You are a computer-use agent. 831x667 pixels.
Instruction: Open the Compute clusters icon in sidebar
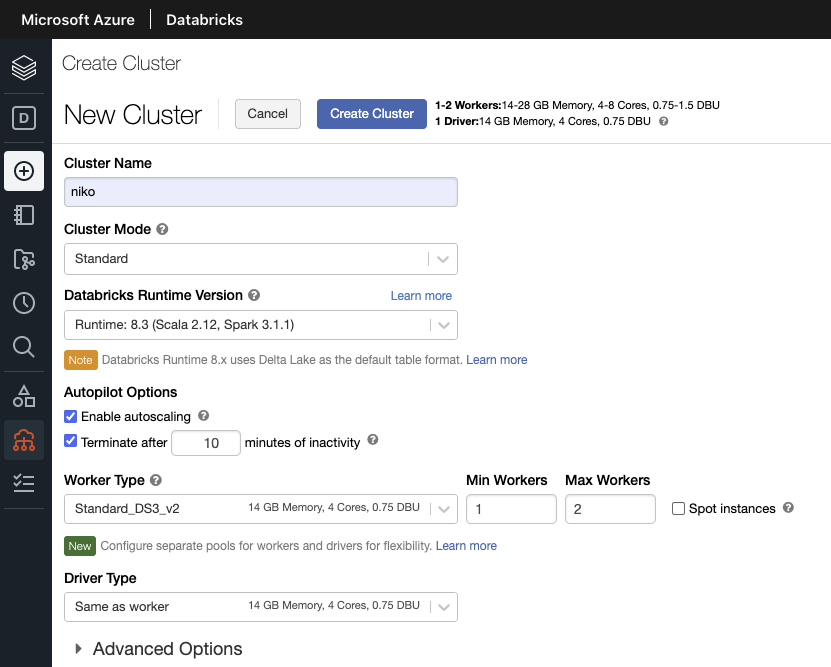point(24,440)
